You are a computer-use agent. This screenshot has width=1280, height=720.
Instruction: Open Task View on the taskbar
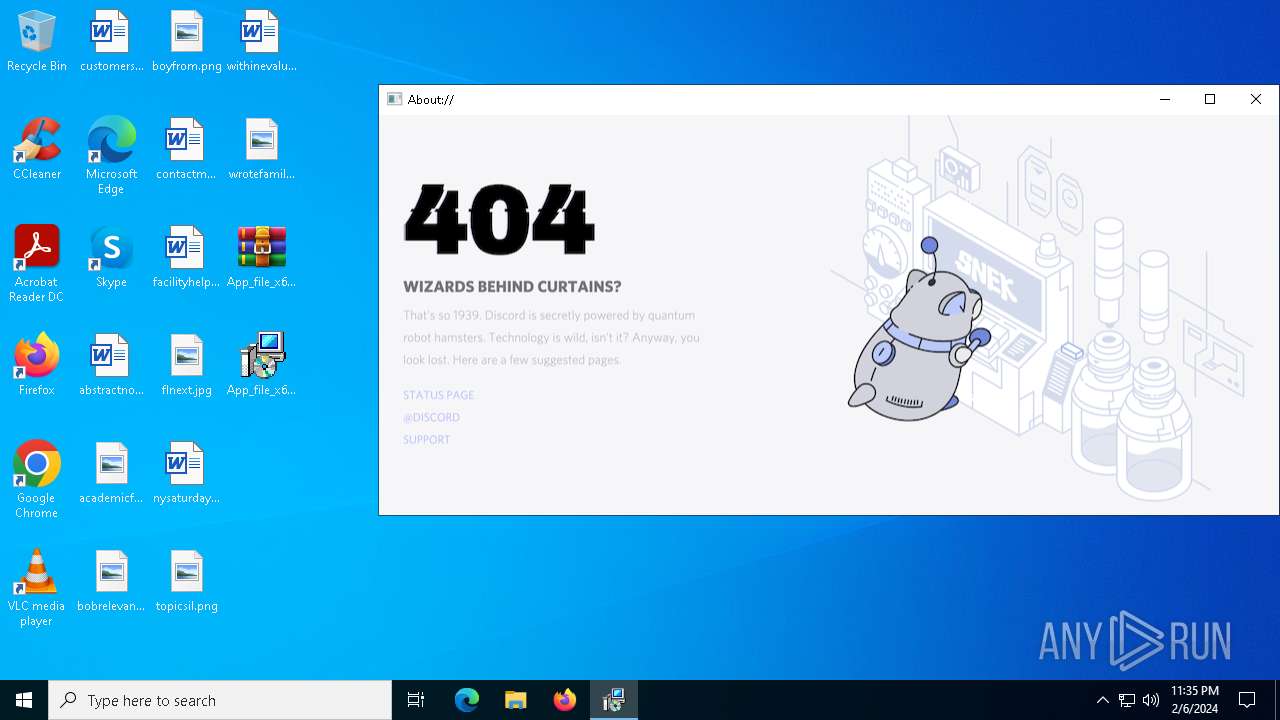click(x=416, y=700)
